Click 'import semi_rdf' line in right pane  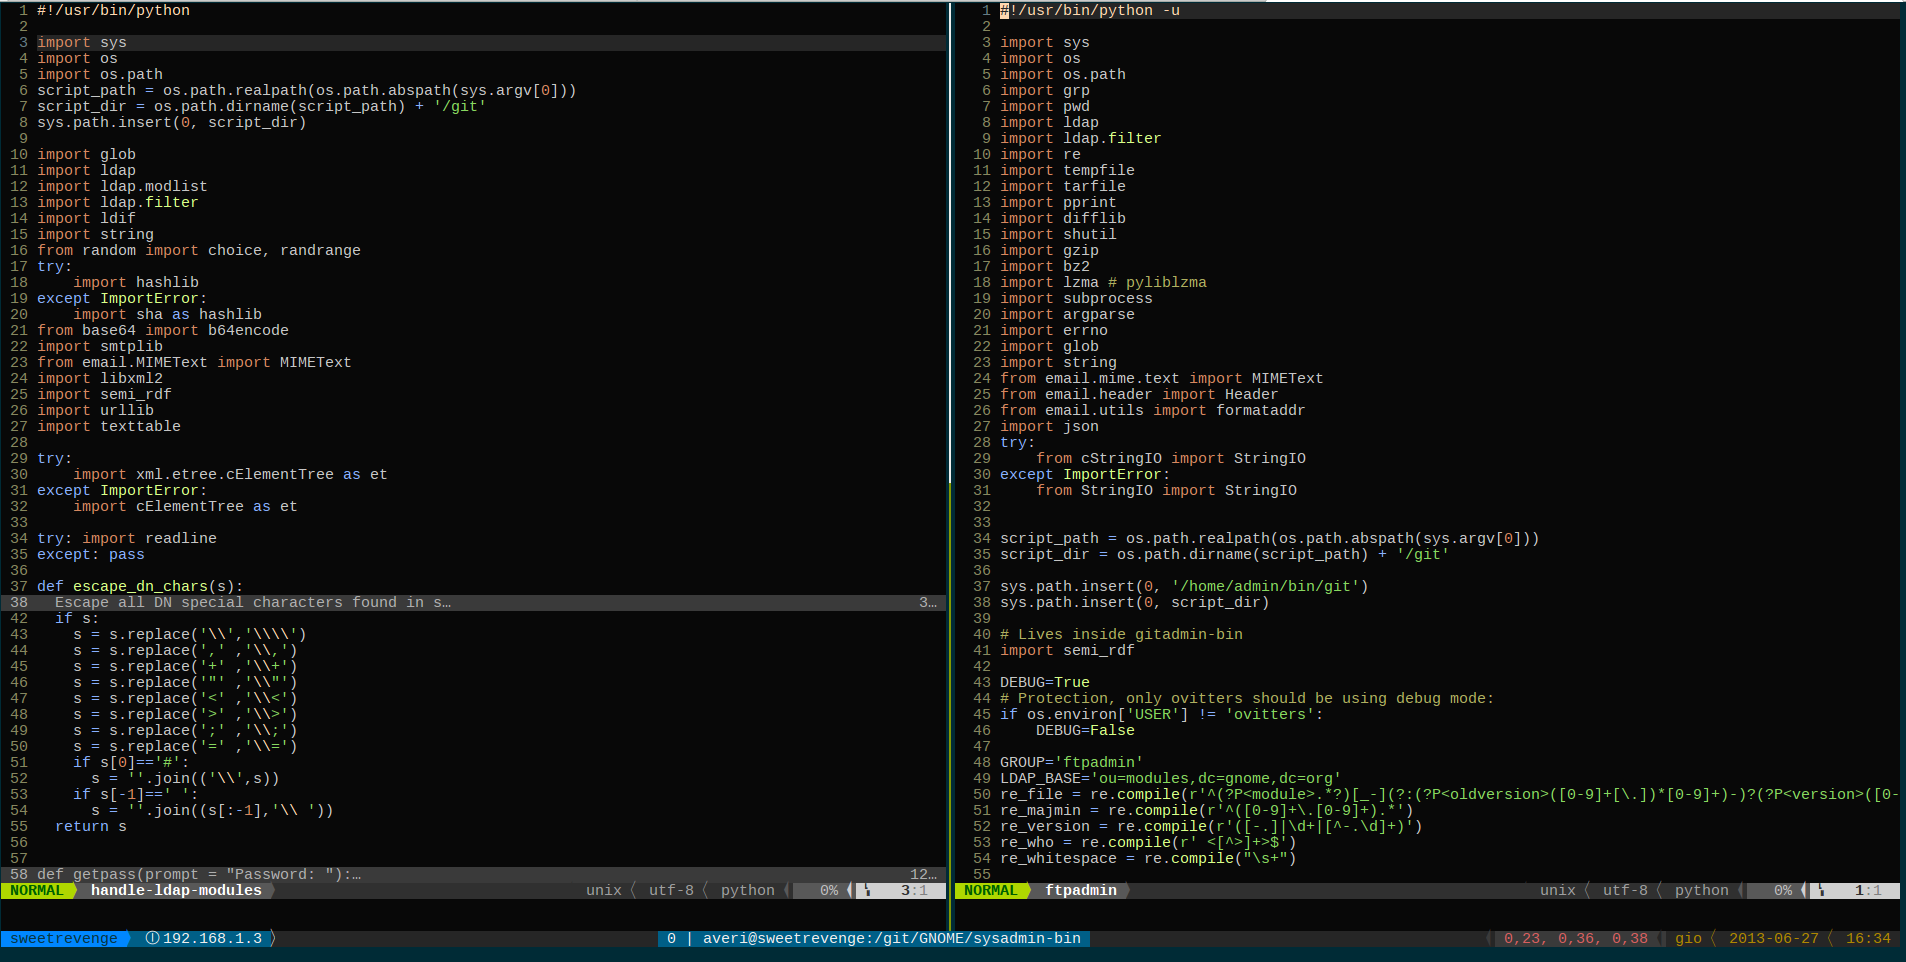[x=1067, y=650]
